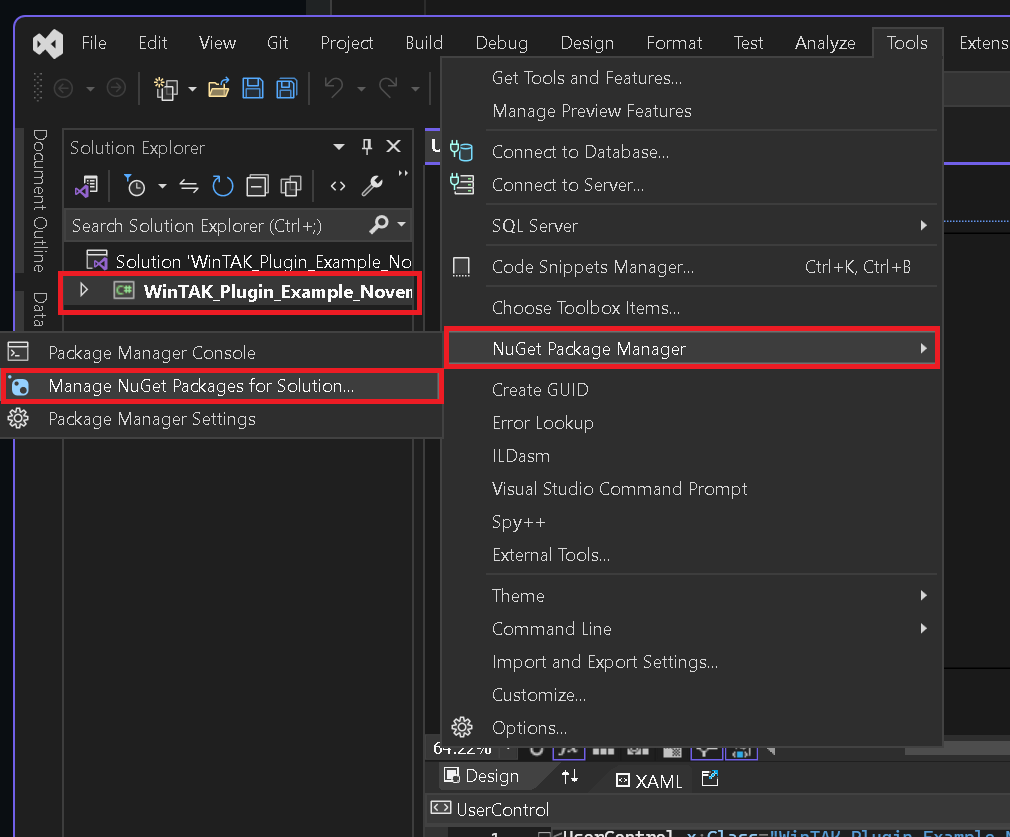This screenshot has height=837, width=1010.
Task: Click the Navigate Forward arrow icon
Action: tap(116, 88)
